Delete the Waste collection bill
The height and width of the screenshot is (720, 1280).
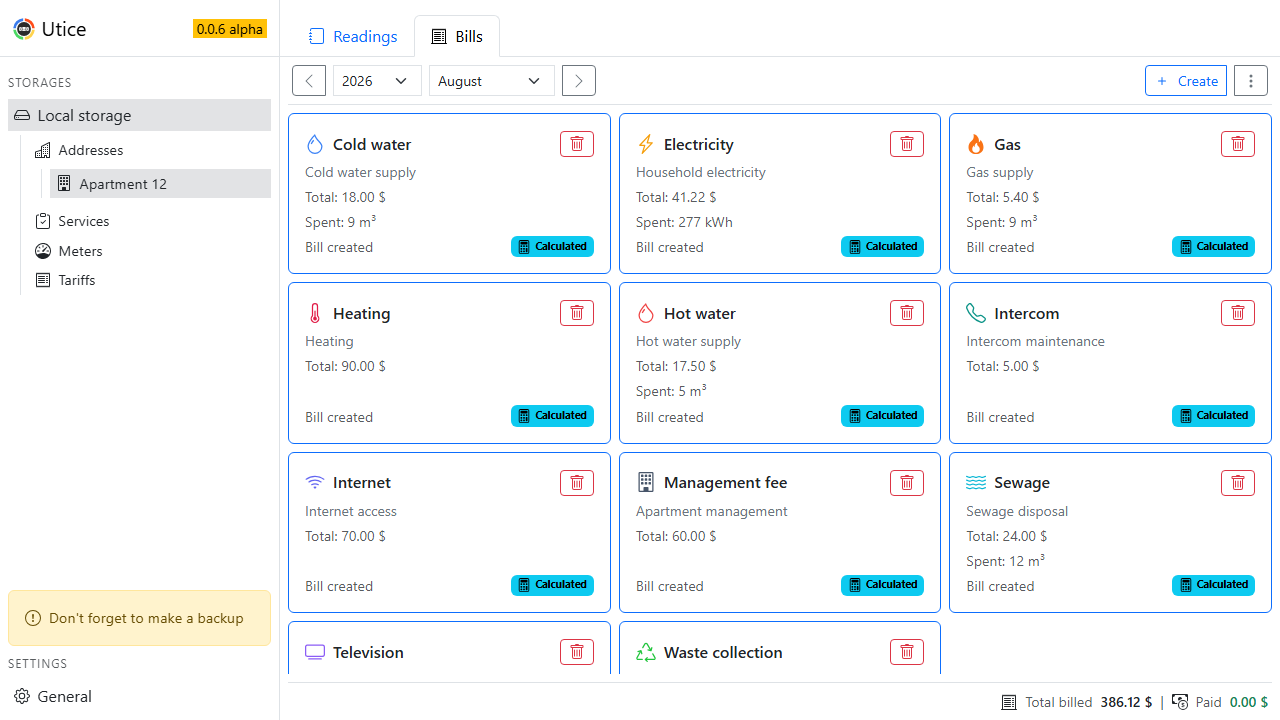point(907,652)
